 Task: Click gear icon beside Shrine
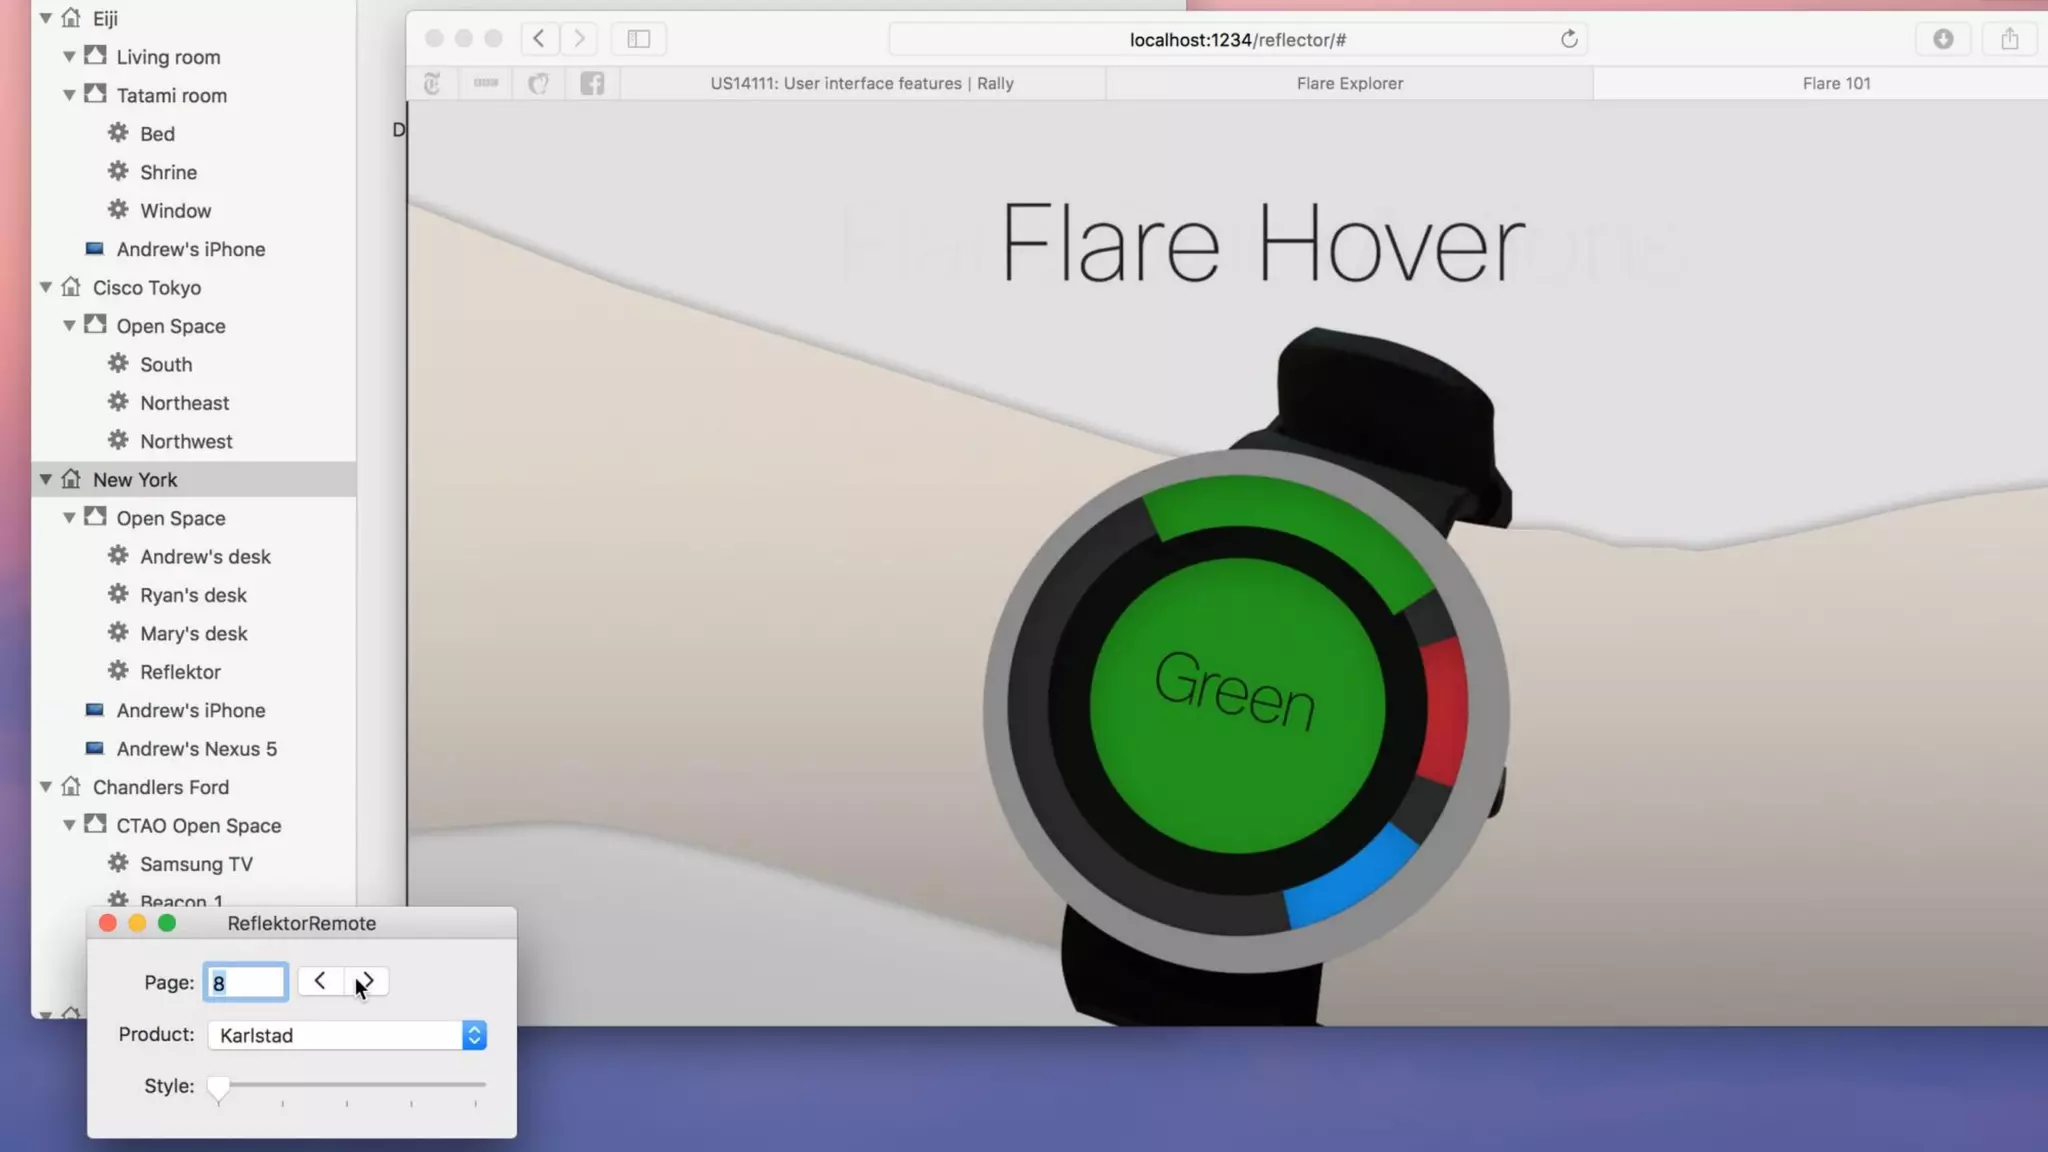point(118,172)
